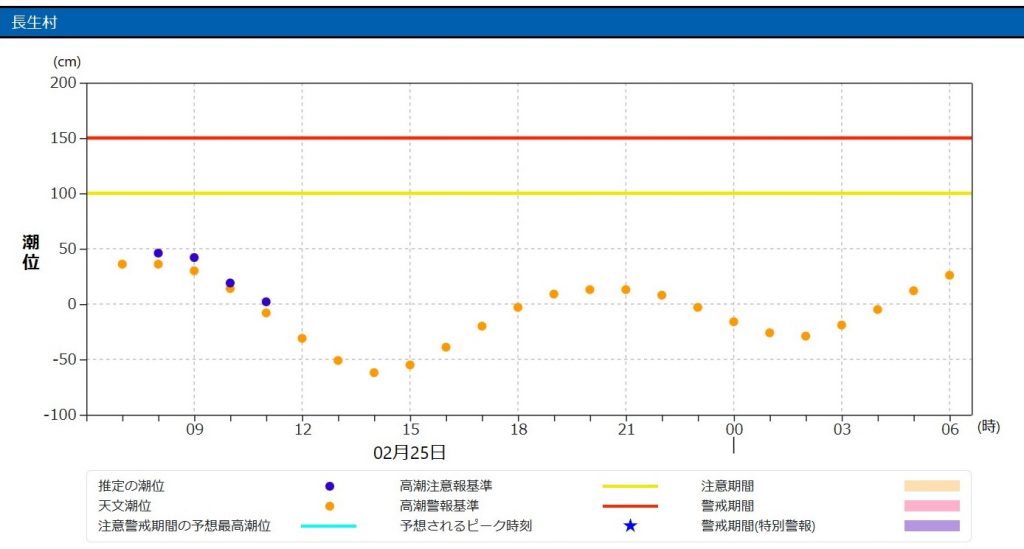Click the 警戒期間(特別警報) legend label
Image resolution: width=1024 pixels, height=549 pixels.
pos(758,525)
